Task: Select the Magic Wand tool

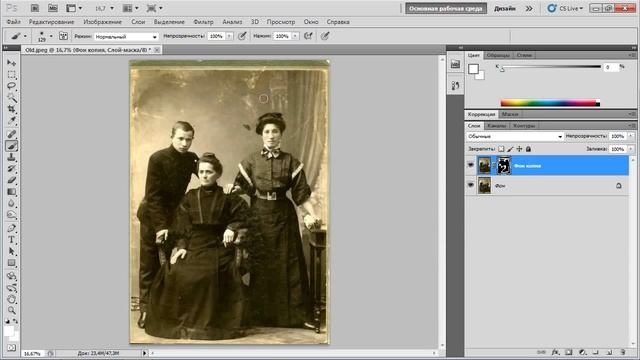Action: 11,98
